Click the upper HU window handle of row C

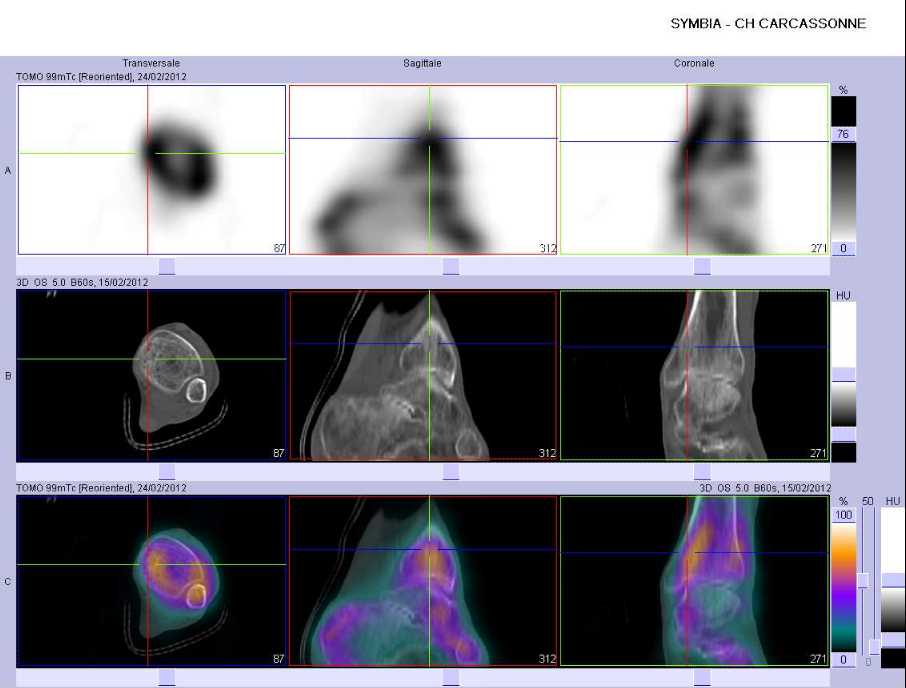point(893,581)
